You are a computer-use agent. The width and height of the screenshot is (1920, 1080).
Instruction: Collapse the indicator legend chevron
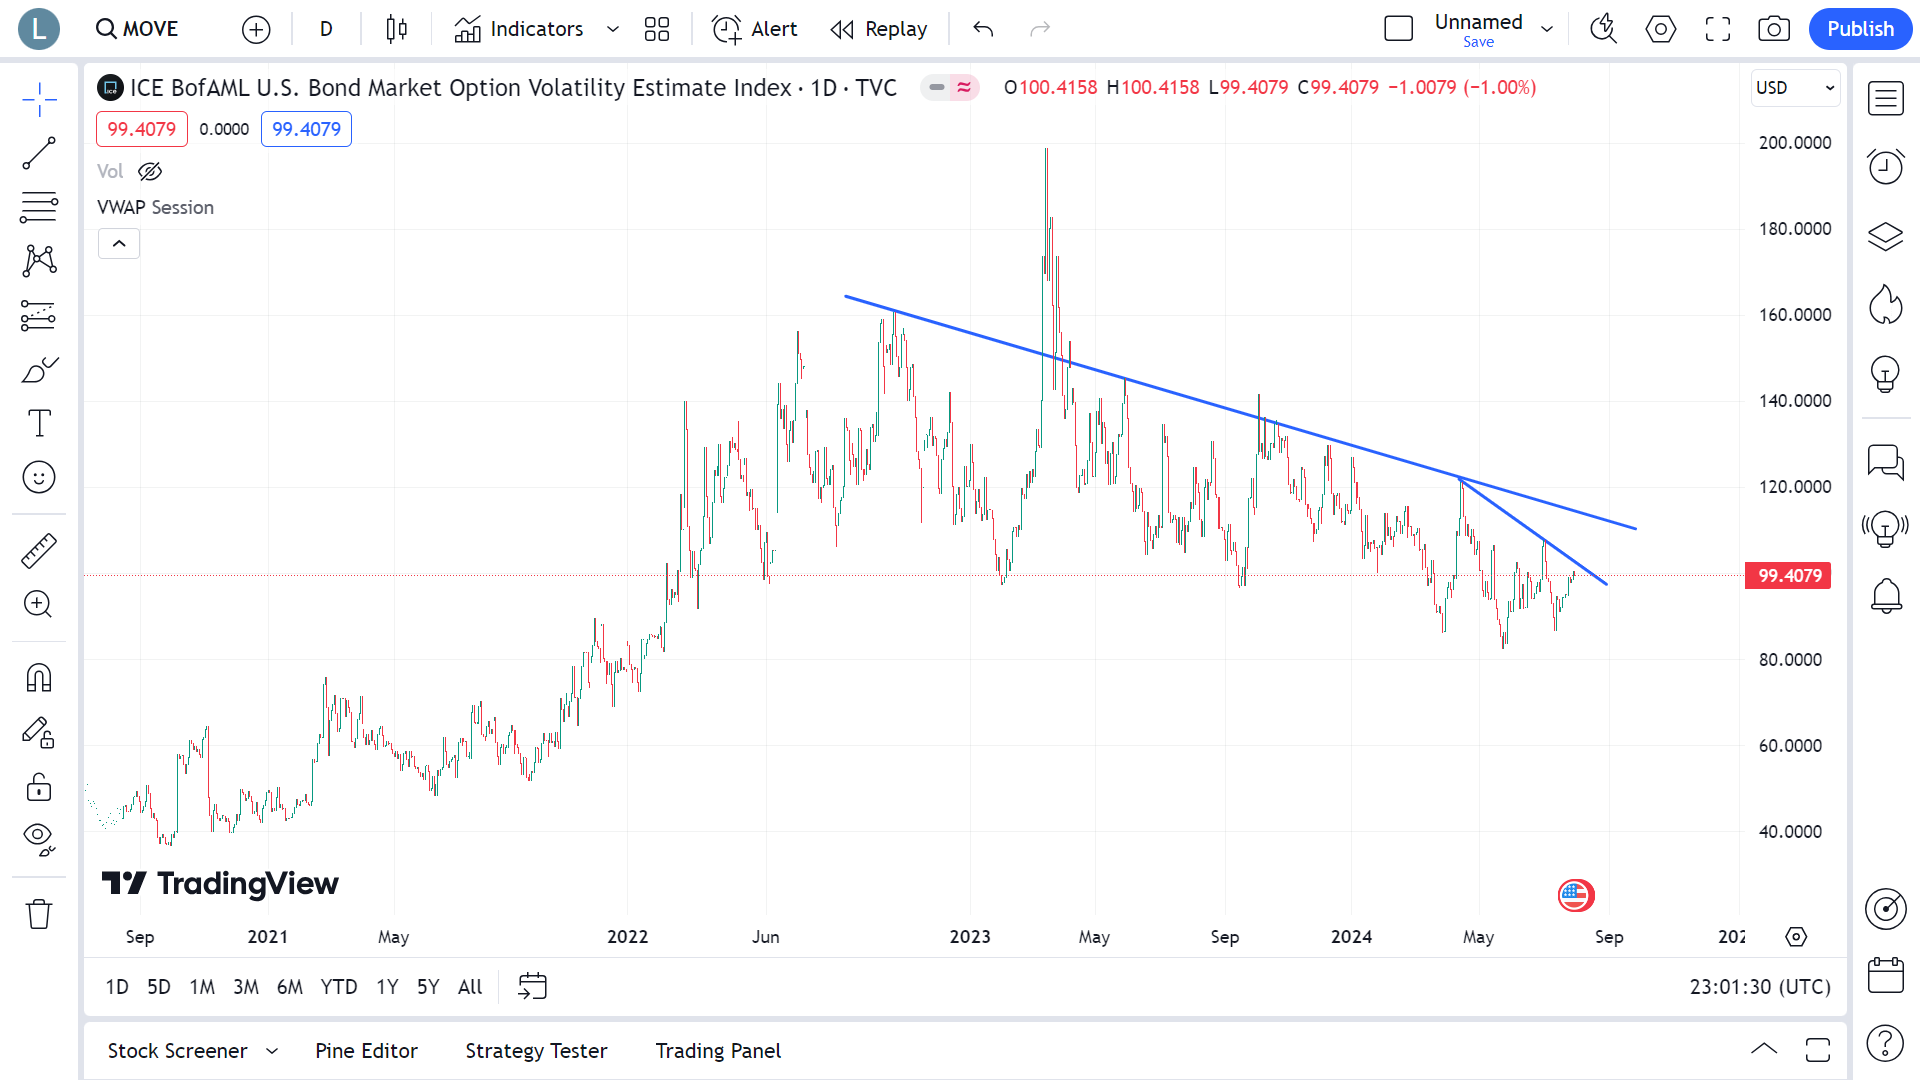tap(119, 243)
